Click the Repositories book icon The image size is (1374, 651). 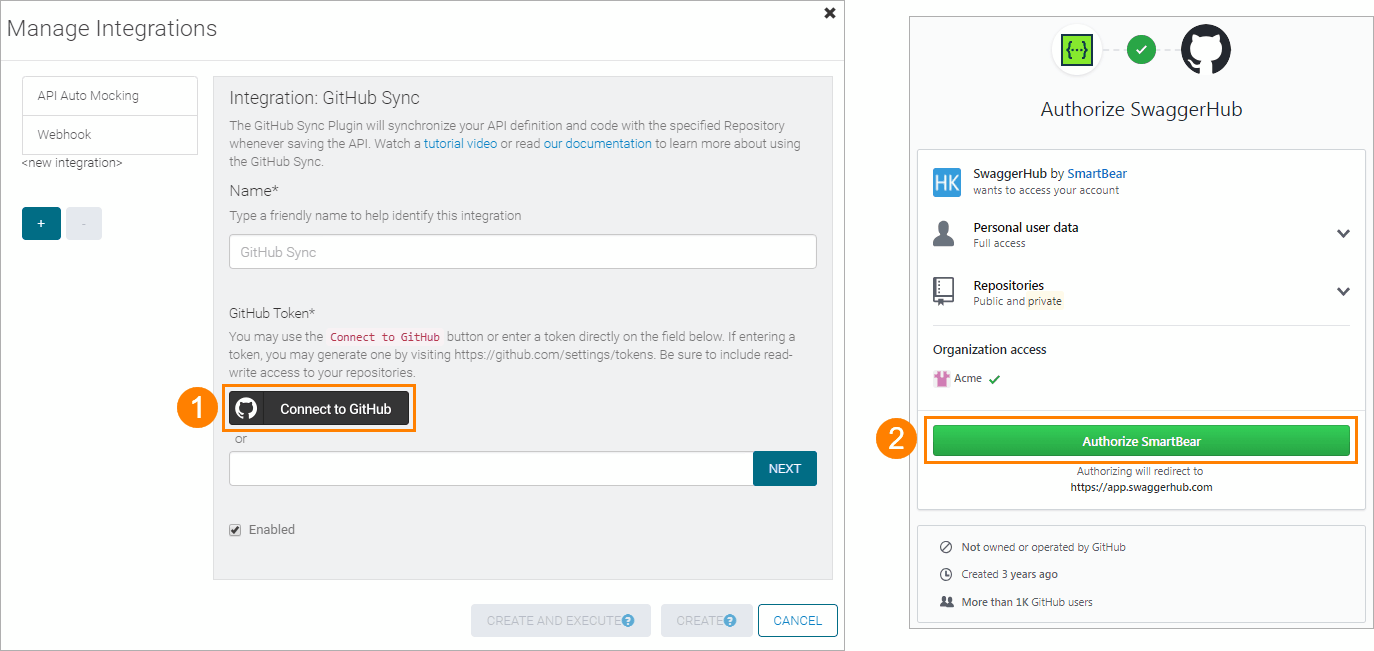(x=943, y=291)
